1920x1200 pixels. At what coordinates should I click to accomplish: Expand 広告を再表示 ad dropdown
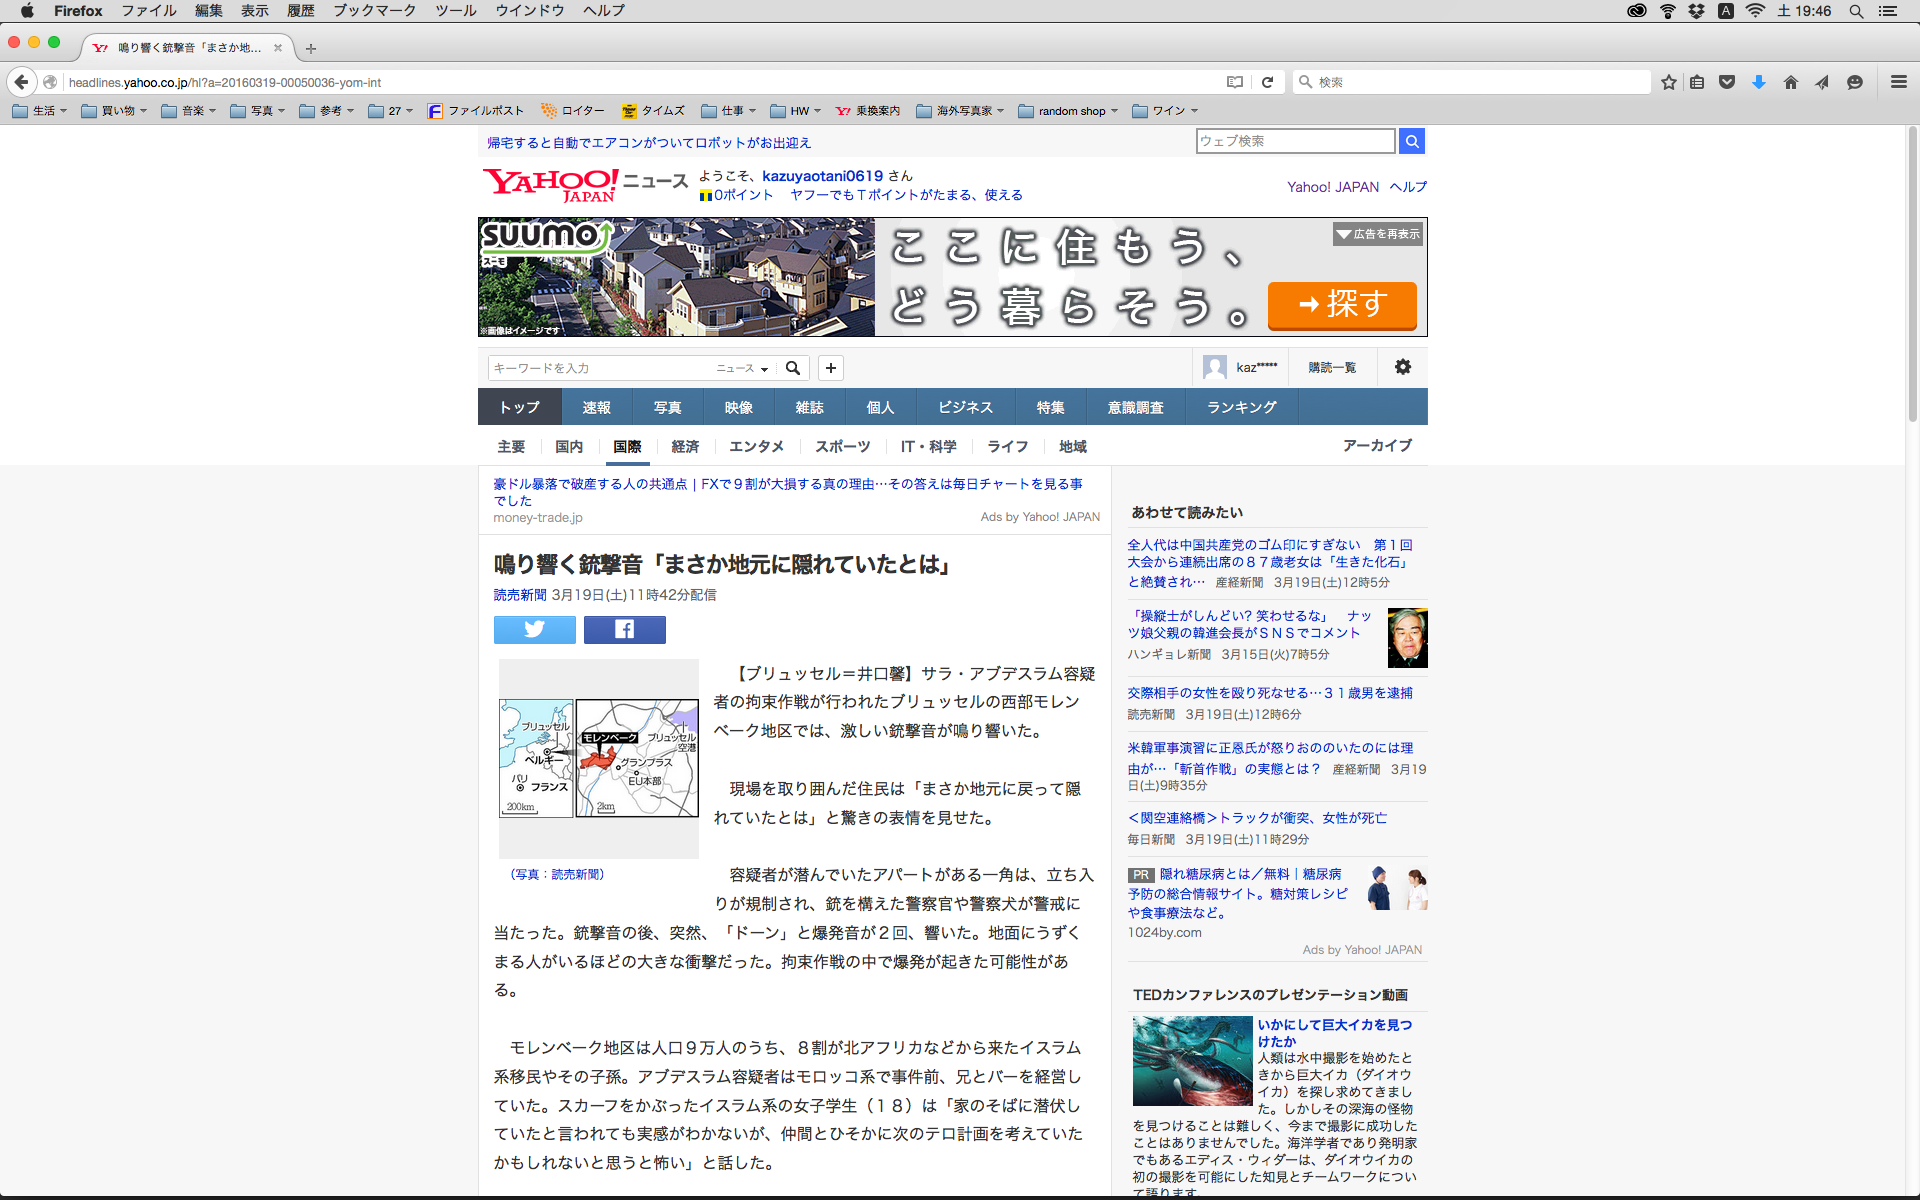pos(1377,234)
